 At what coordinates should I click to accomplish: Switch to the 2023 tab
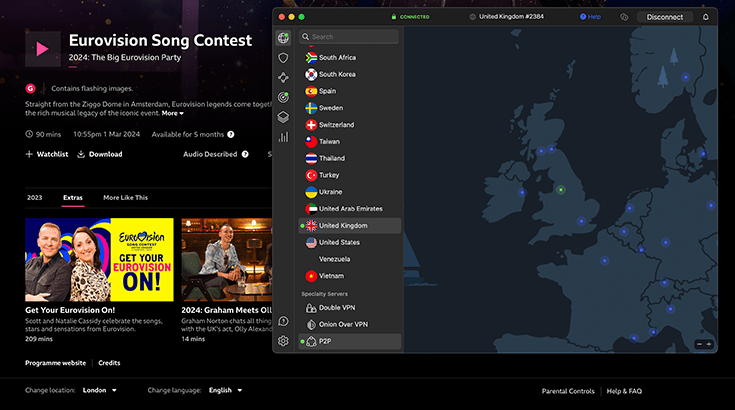(x=34, y=198)
